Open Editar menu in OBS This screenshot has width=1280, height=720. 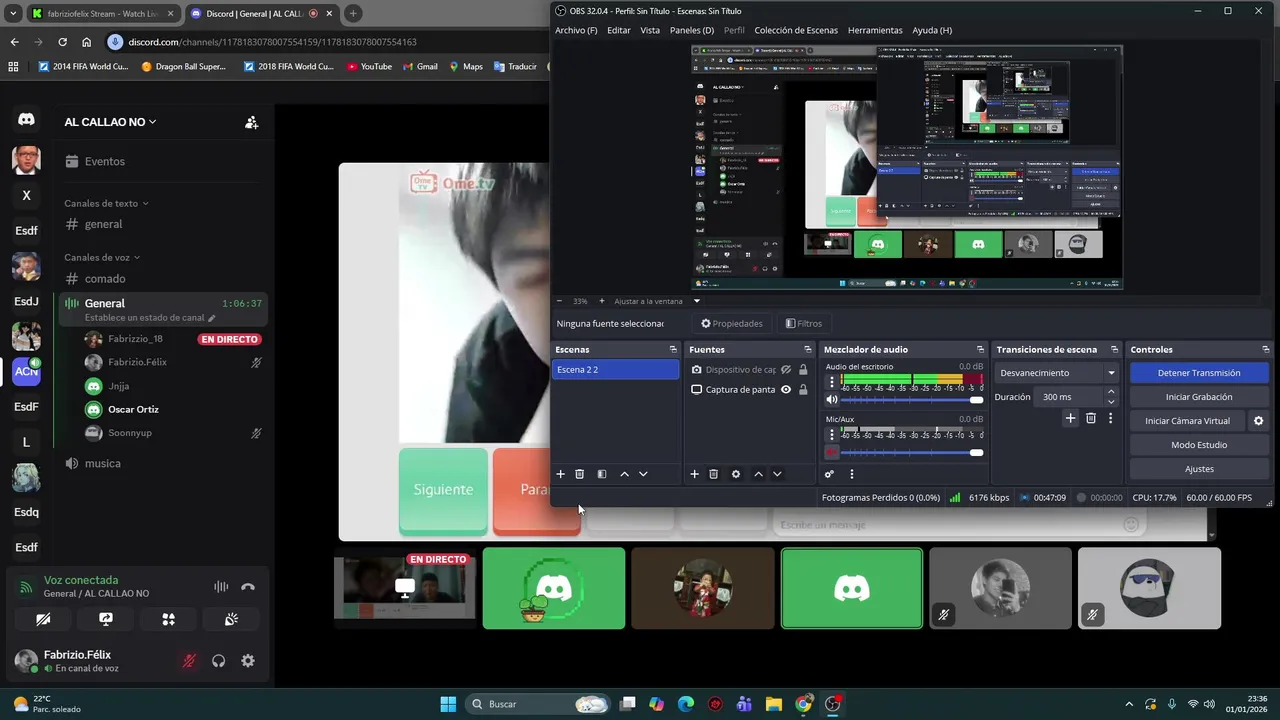coord(619,30)
